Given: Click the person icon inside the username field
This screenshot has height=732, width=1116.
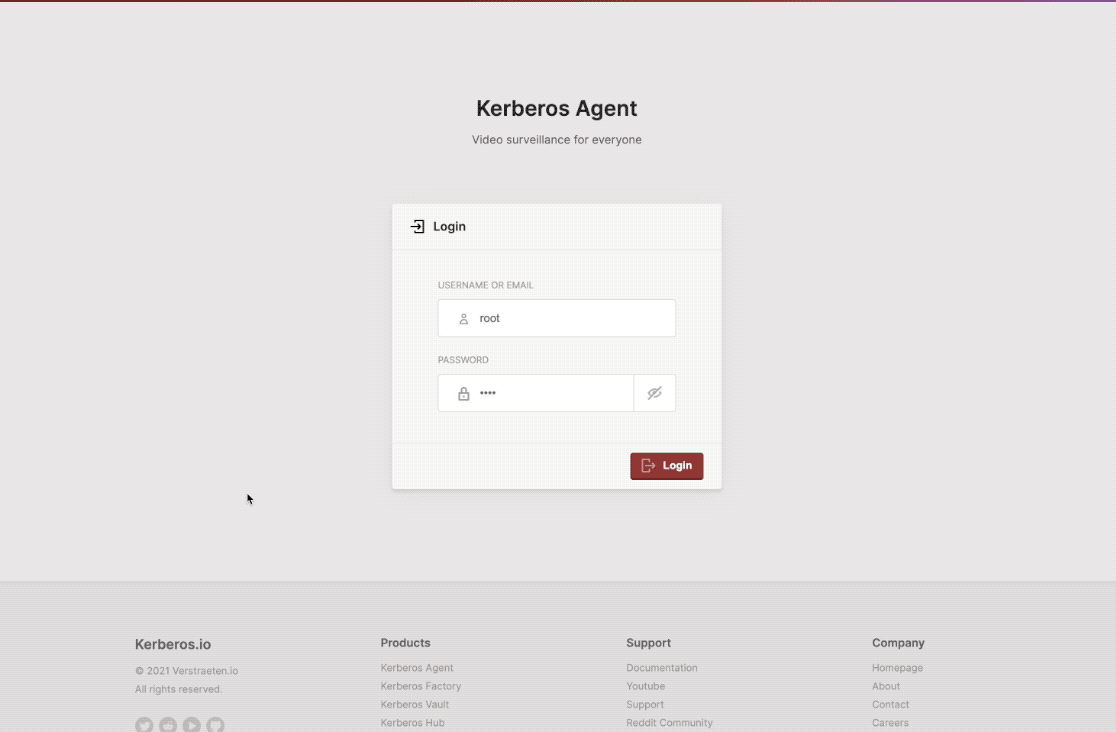Looking at the screenshot, I should tap(463, 318).
